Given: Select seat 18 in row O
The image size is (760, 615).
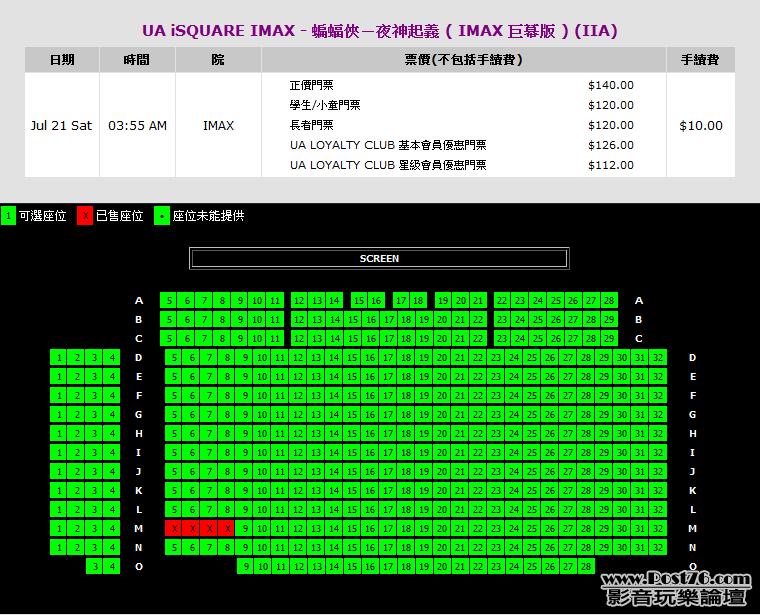Looking at the screenshot, I should (406, 566).
